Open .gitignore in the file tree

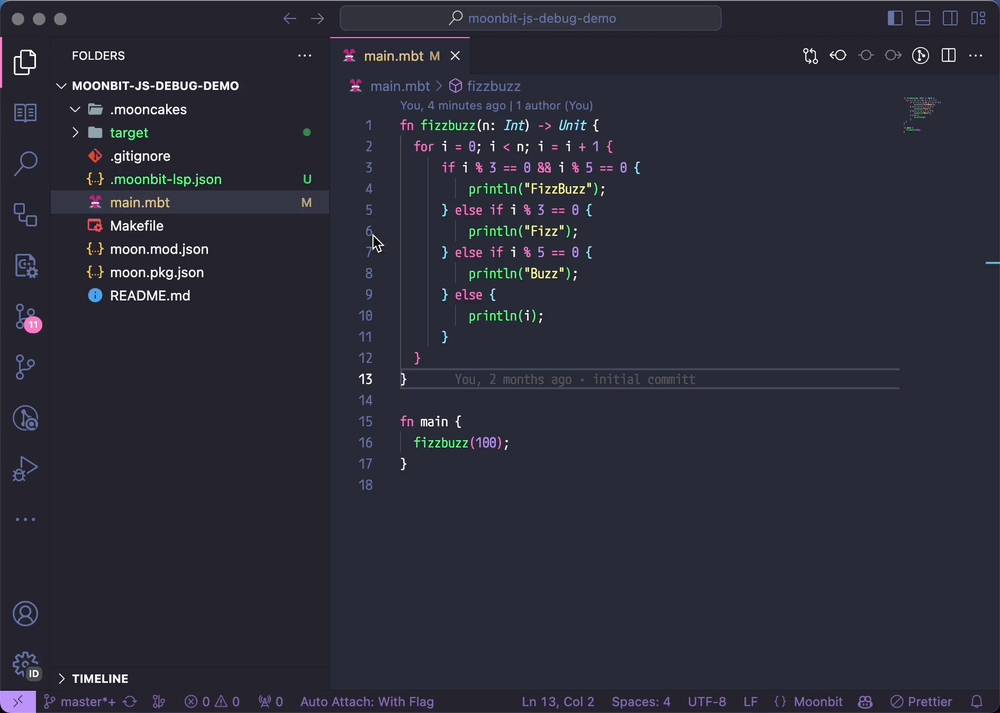tap(190, 156)
